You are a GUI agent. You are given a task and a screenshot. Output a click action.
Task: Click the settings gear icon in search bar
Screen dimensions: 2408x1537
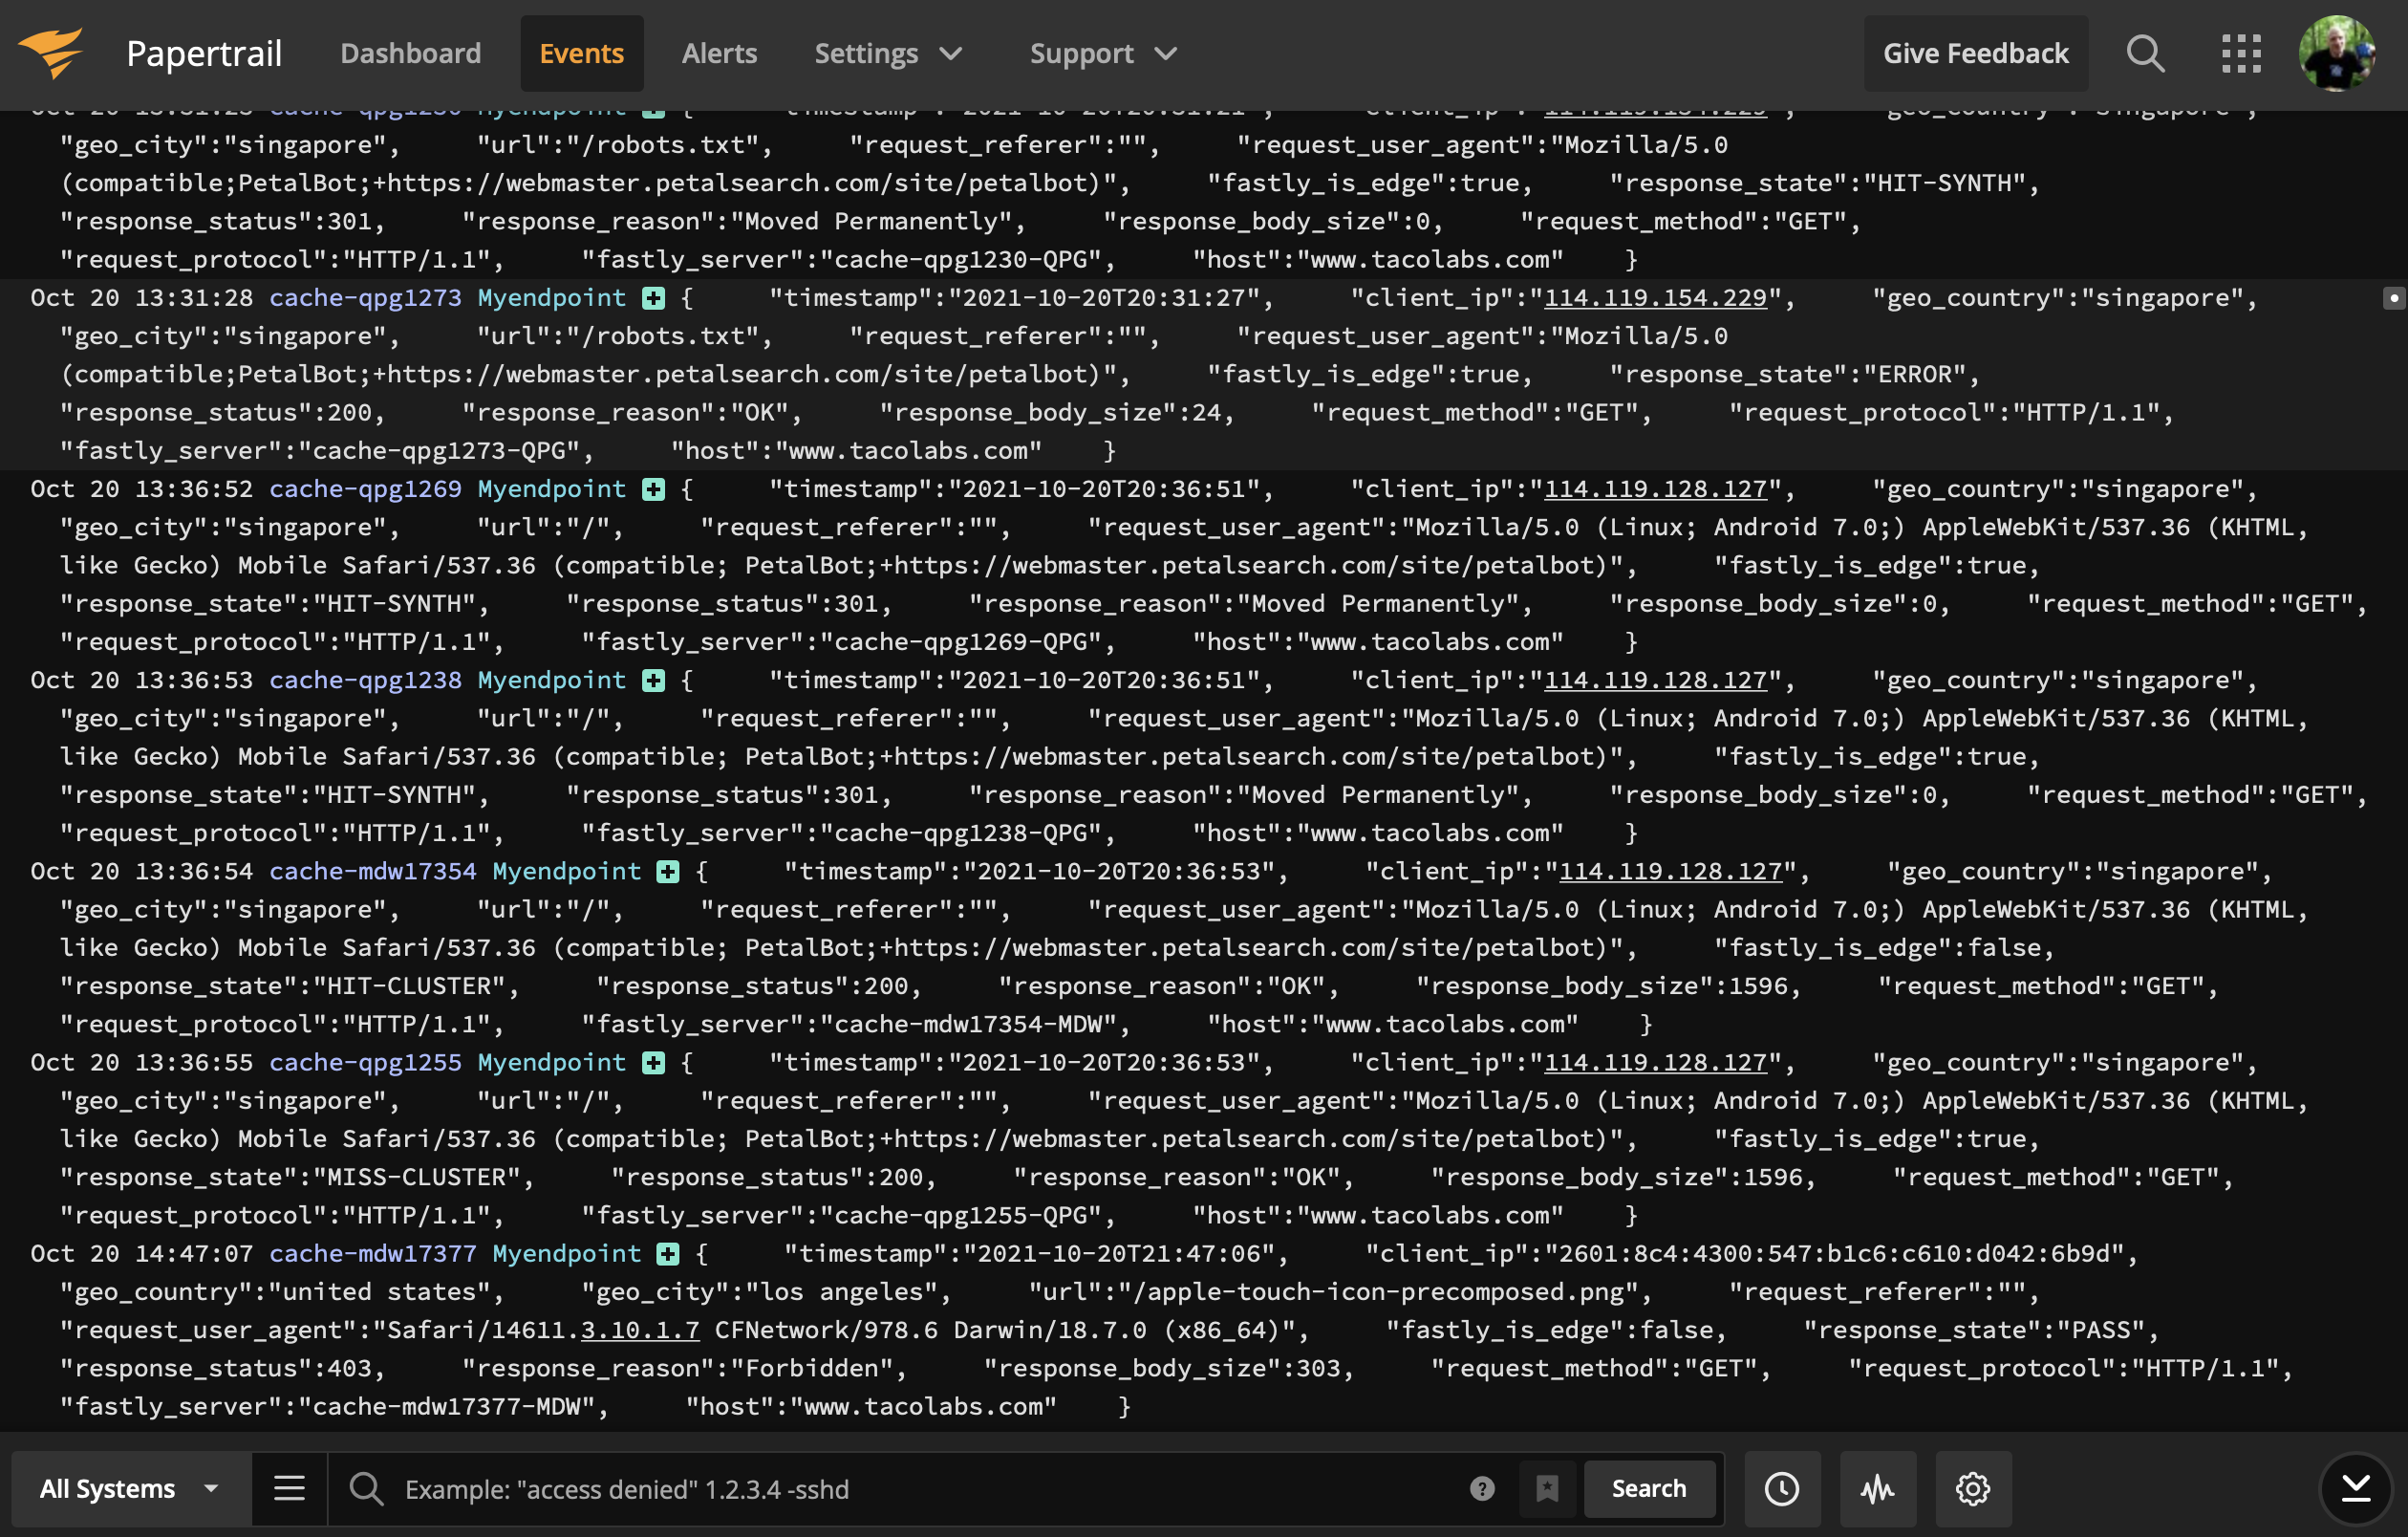point(1971,1488)
